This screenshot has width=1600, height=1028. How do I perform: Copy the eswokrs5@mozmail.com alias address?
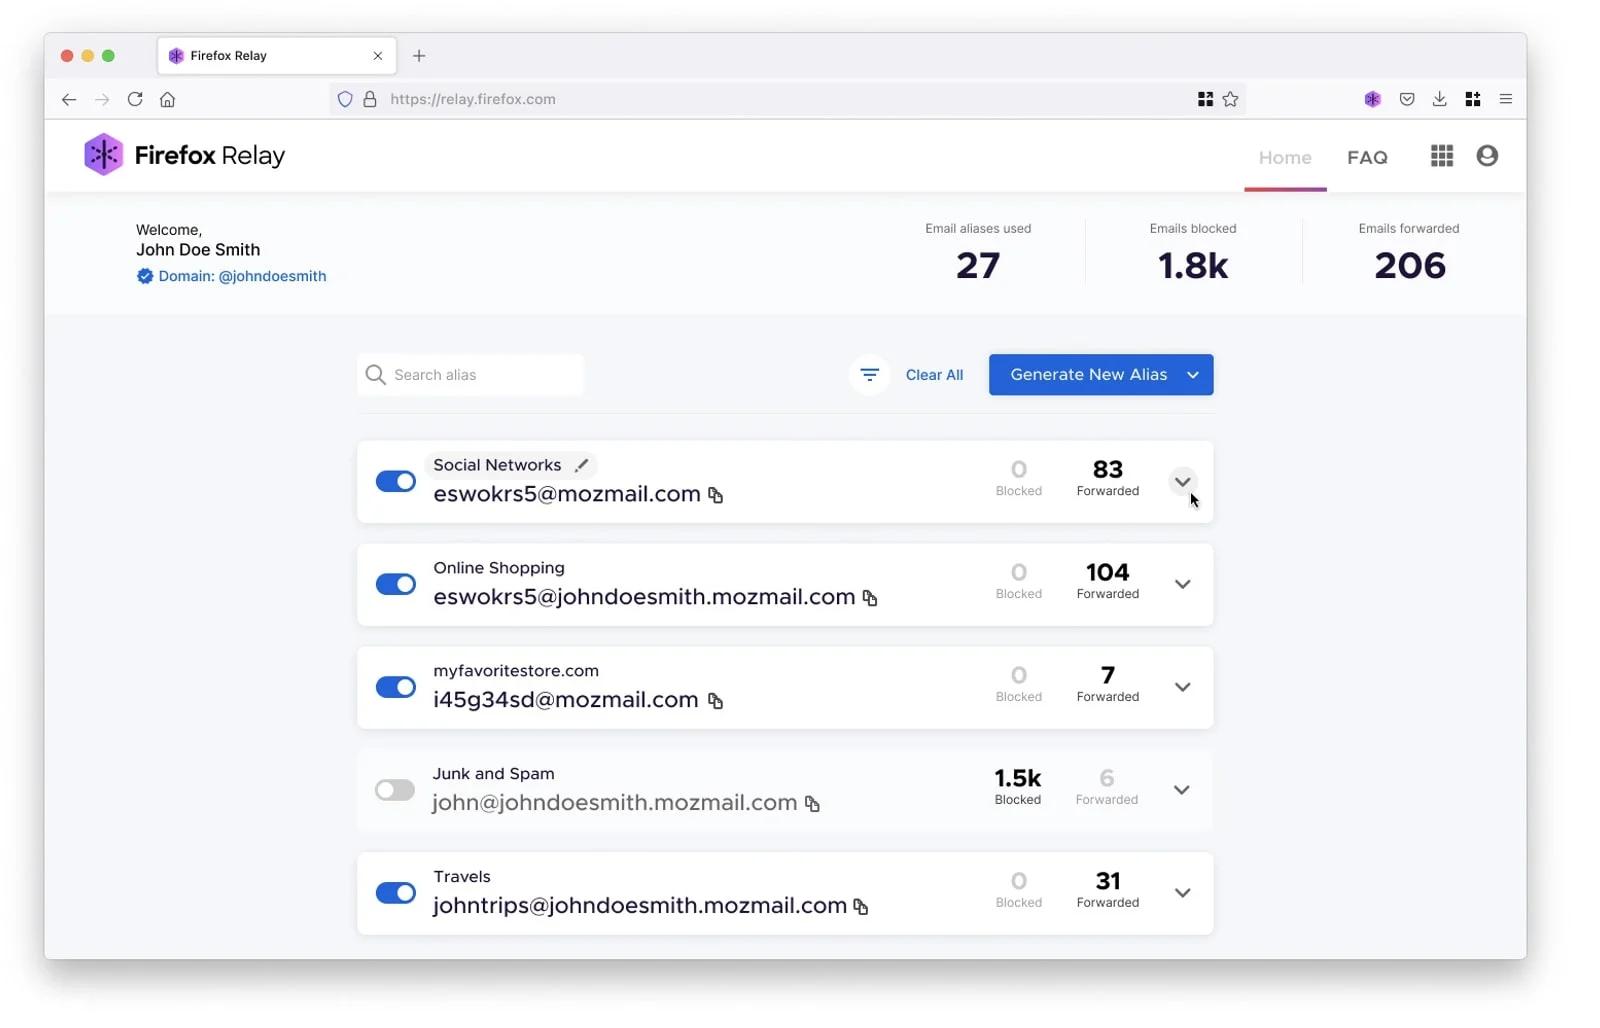pos(716,494)
